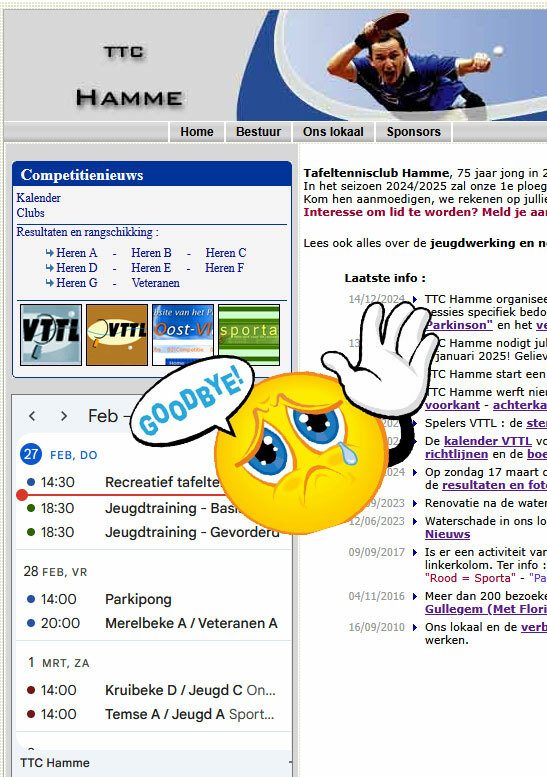
Task: Open the blue VTTL logo thumbnail
Action: click(51, 335)
